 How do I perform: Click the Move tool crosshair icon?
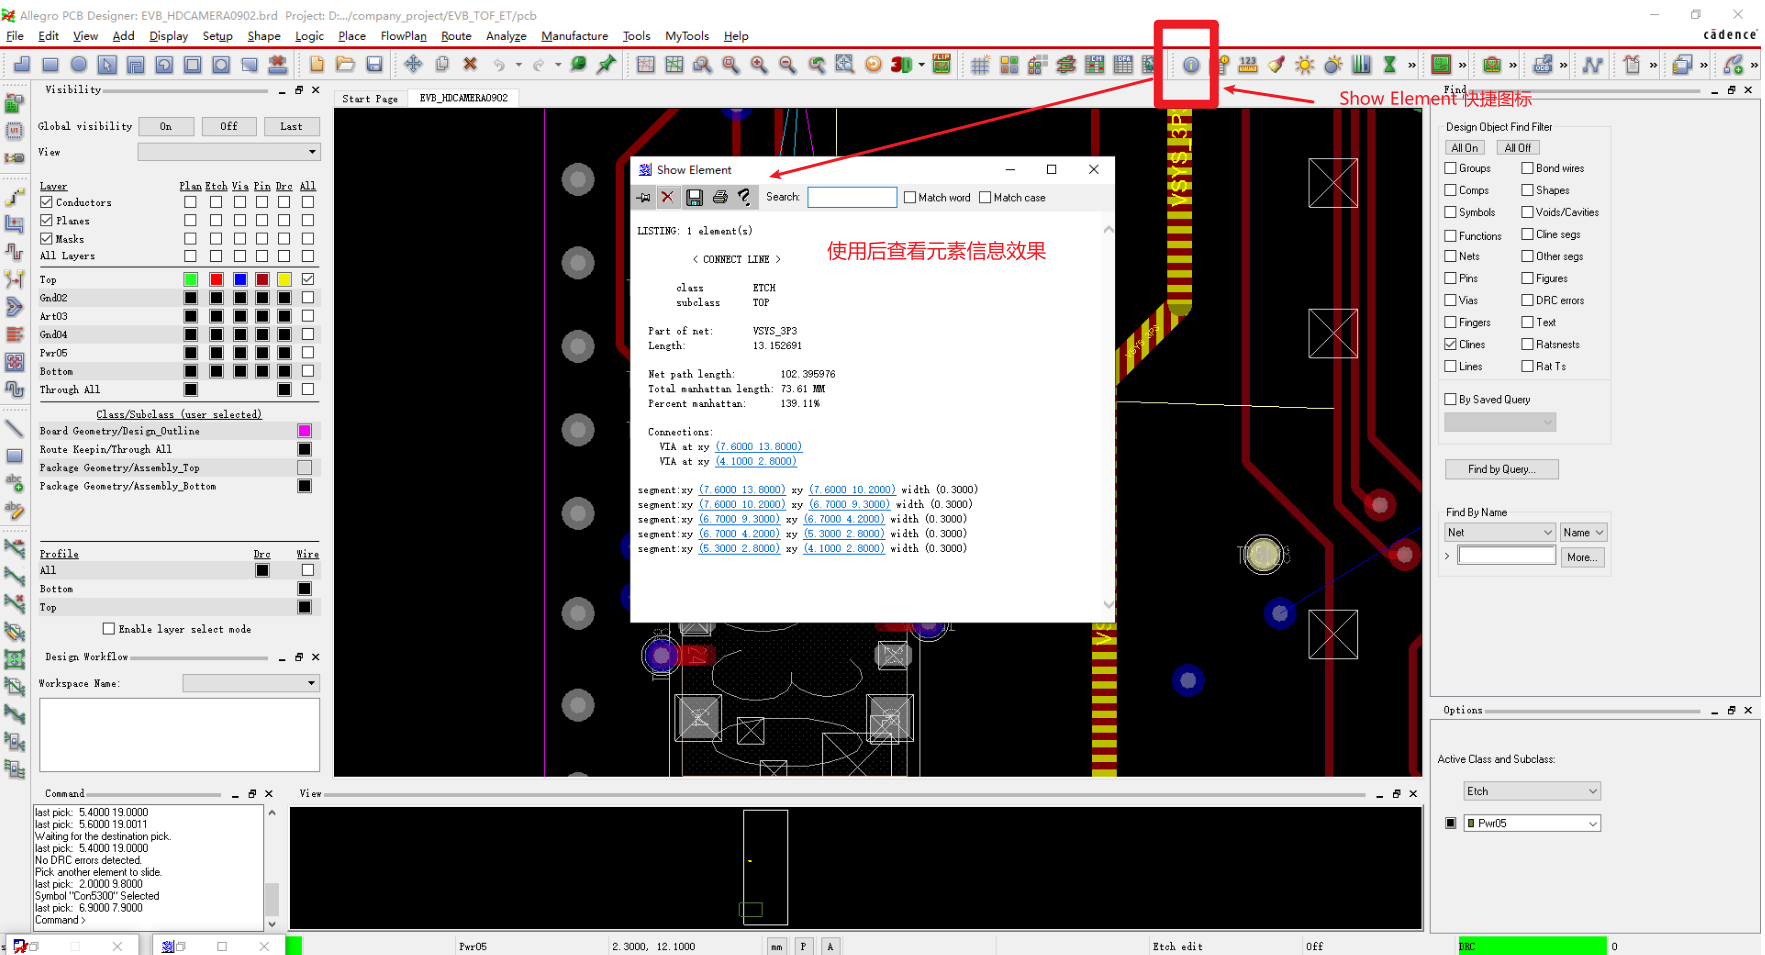(x=413, y=65)
